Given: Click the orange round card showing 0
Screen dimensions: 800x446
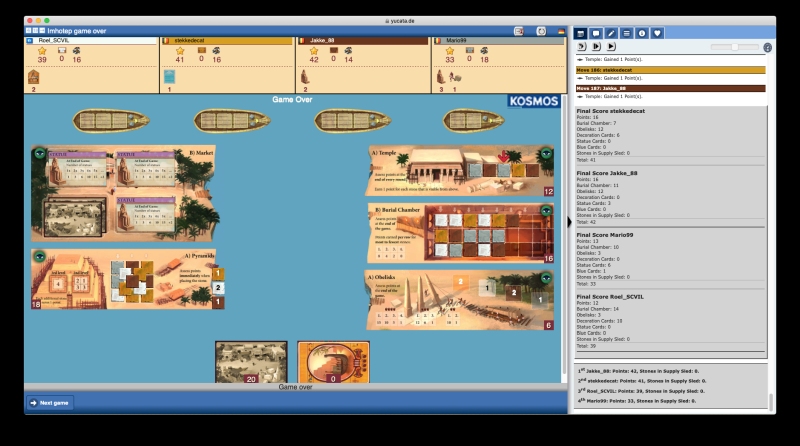Looking at the screenshot, I should pos(333,362).
